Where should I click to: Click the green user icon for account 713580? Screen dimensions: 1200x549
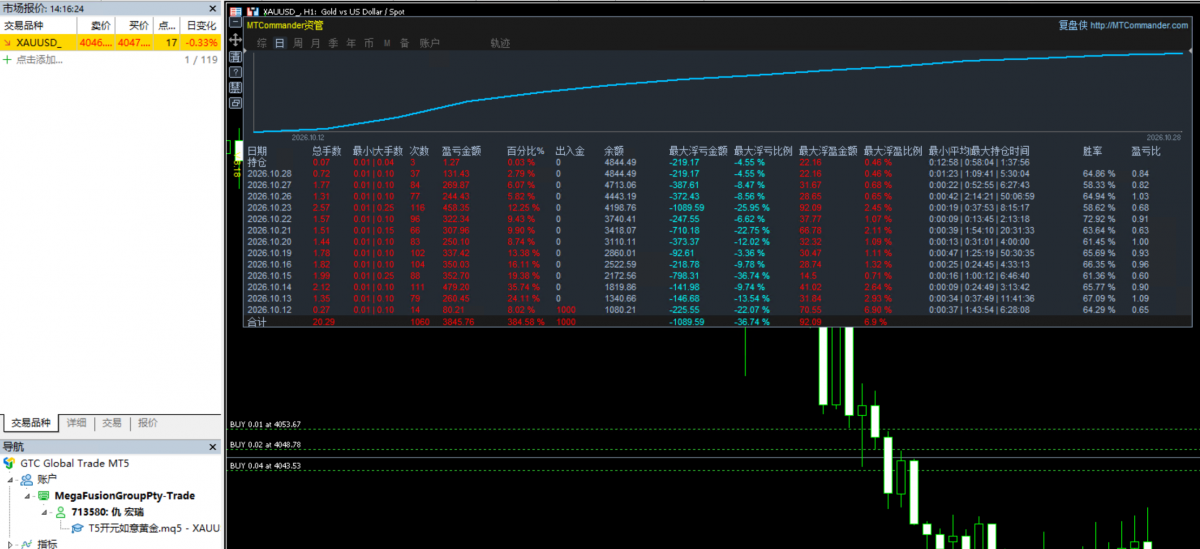60,512
